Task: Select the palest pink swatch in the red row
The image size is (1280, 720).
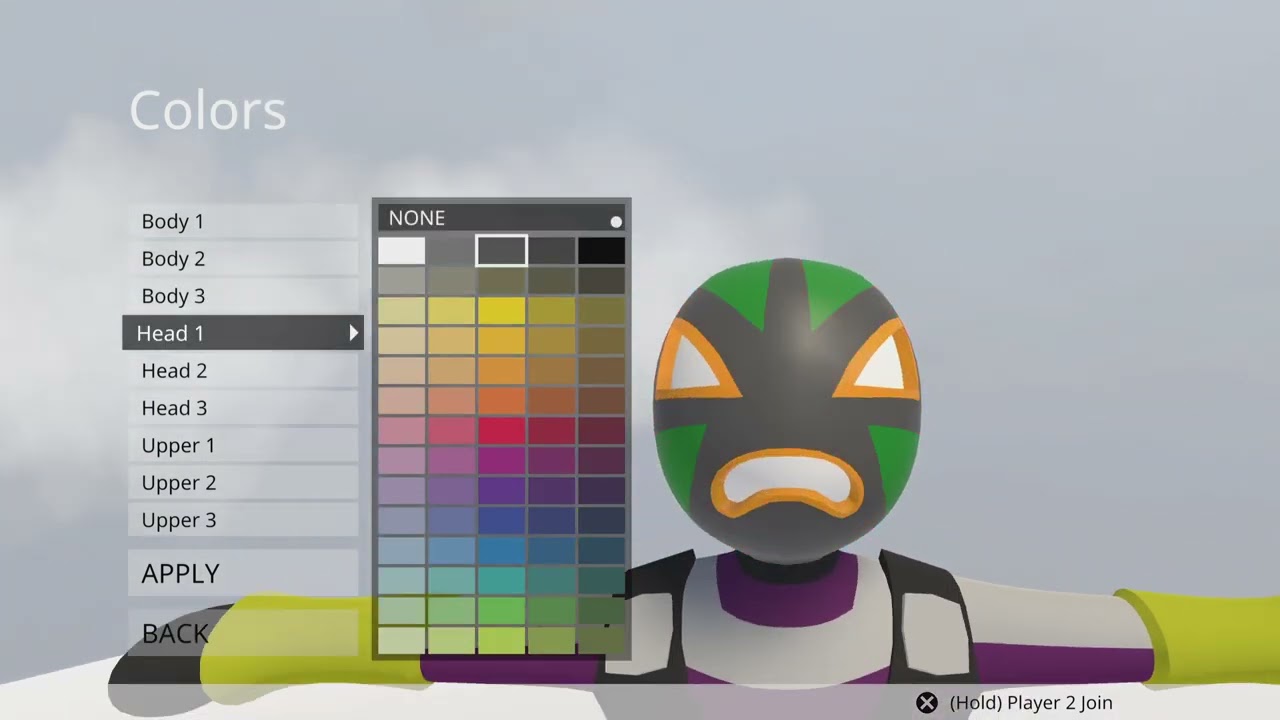Action: point(402,431)
